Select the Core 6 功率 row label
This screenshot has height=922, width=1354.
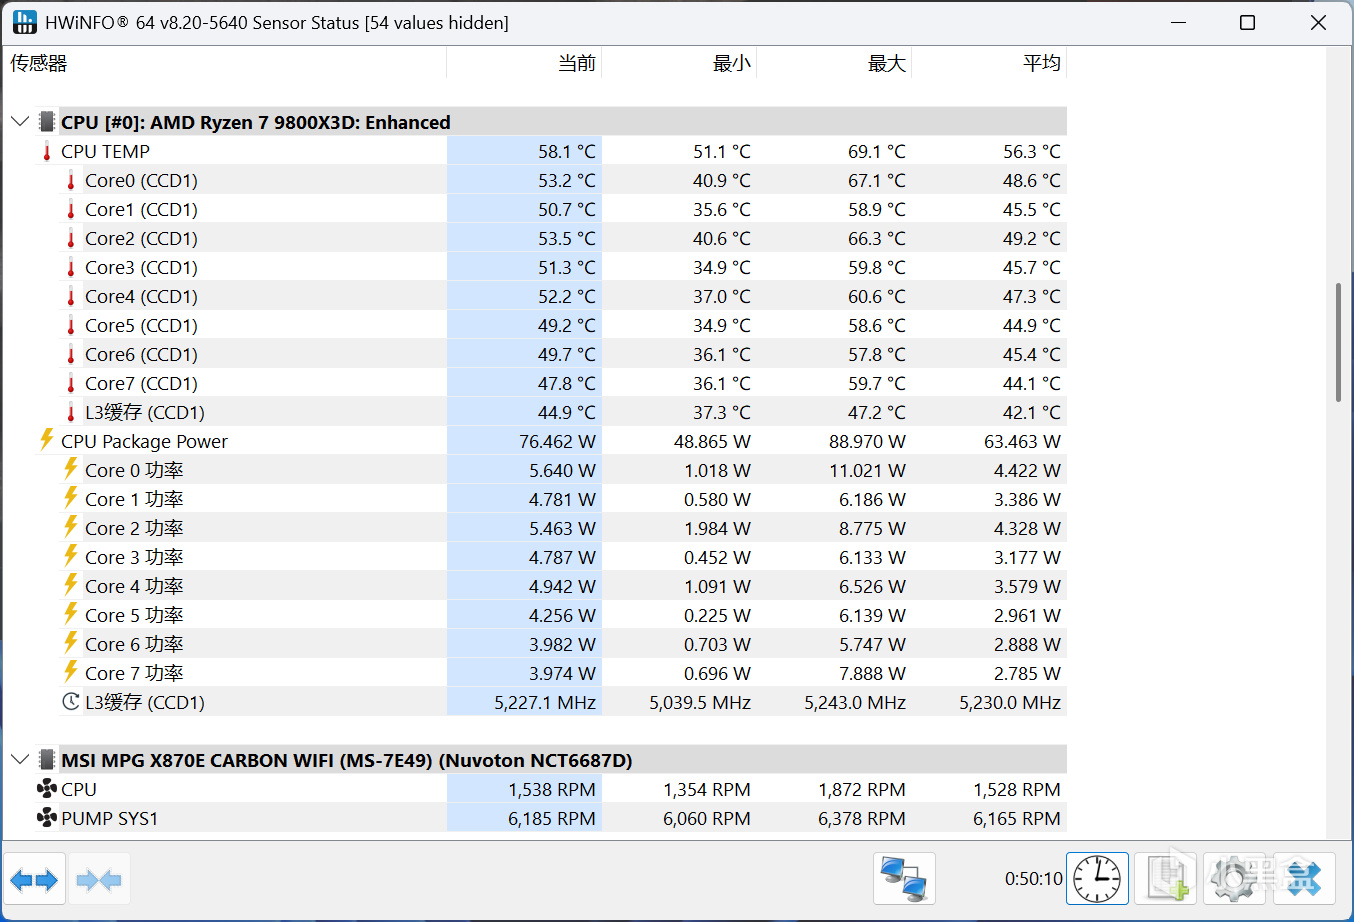134,645
